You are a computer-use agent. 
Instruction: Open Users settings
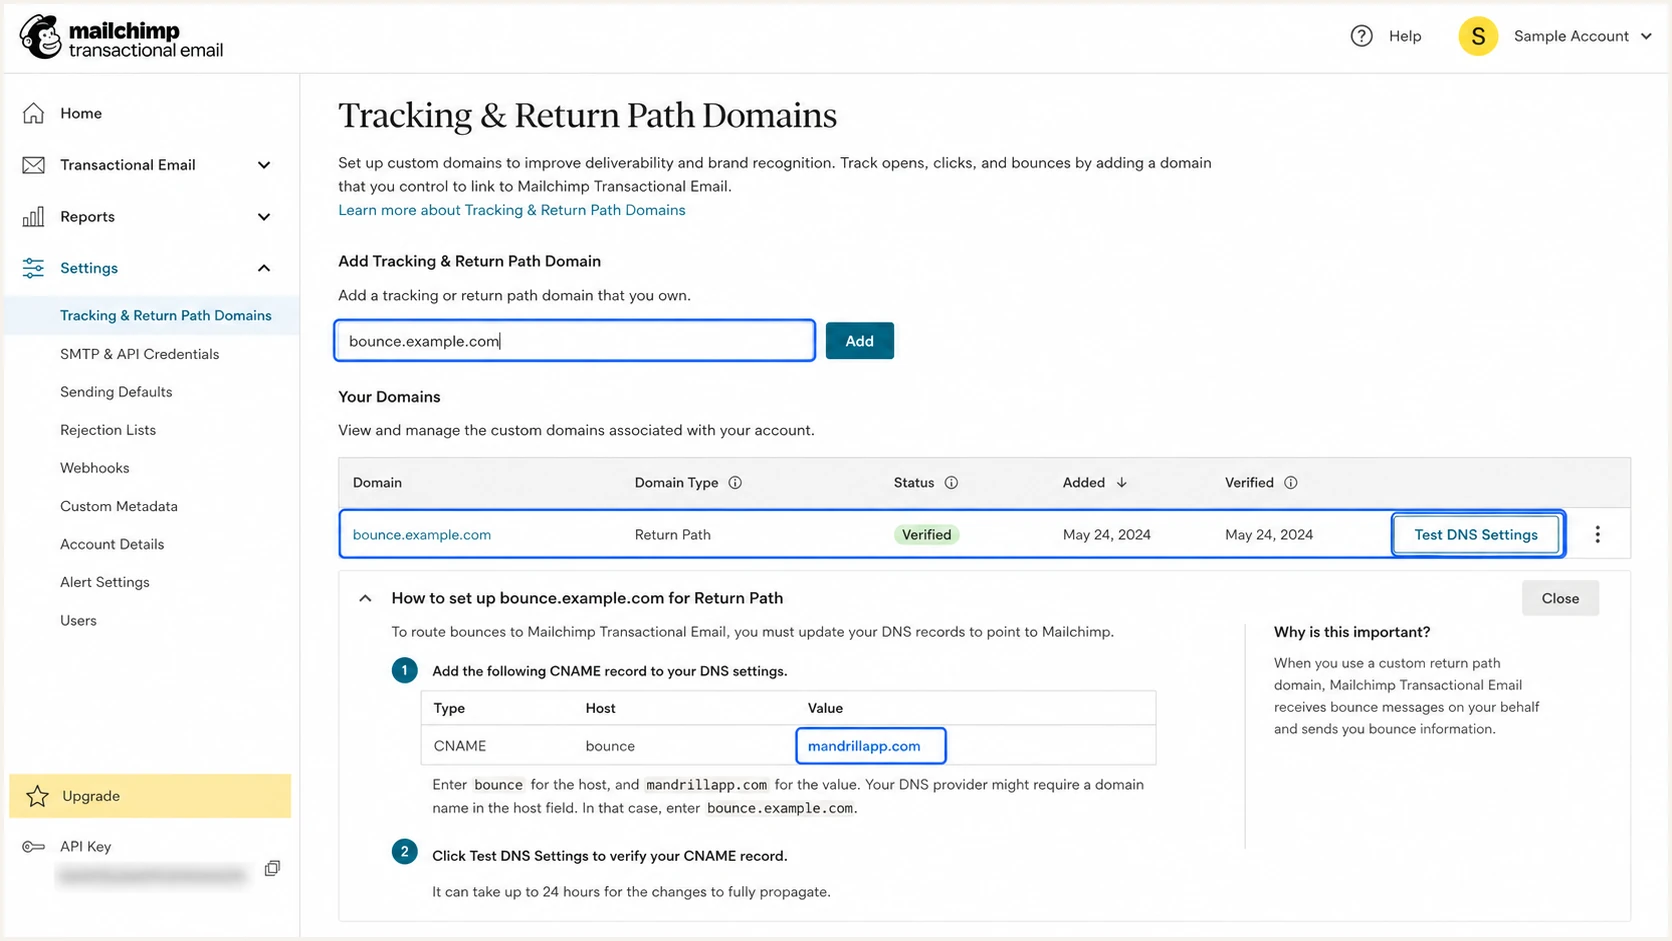78,620
